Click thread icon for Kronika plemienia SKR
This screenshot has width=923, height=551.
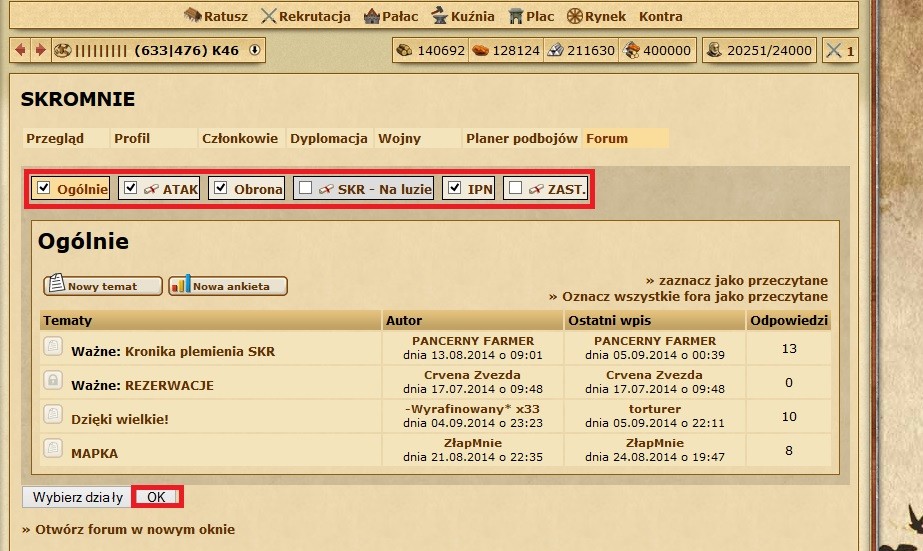coord(53,346)
